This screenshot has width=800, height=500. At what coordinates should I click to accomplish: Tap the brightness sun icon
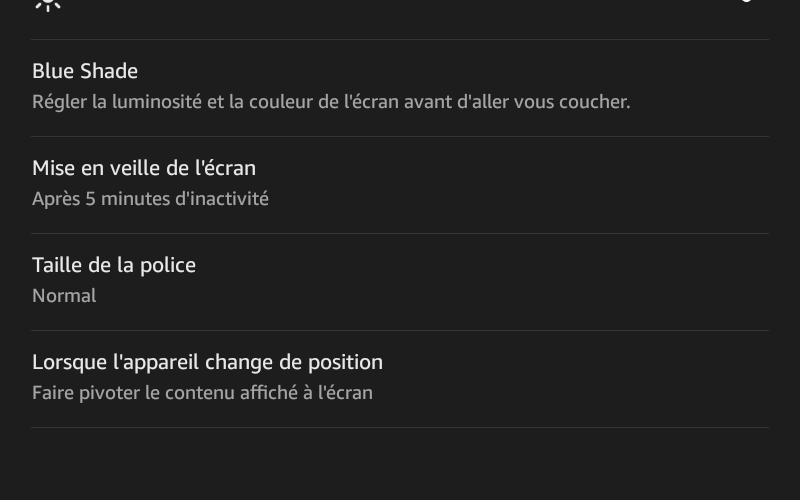(x=48, y=5)
